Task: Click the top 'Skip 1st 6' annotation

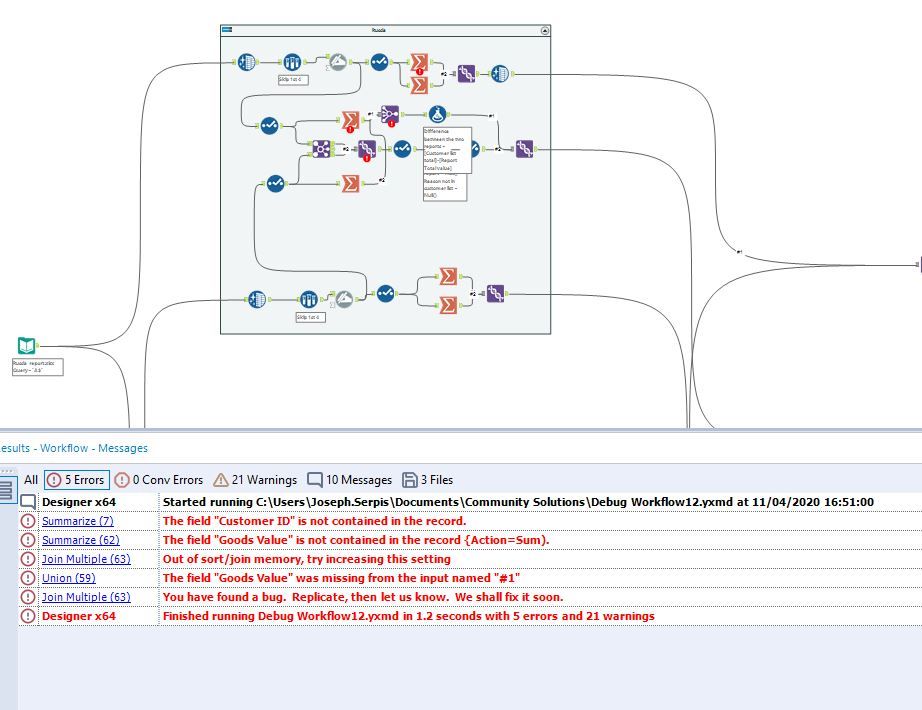Action: pyautogui.click(x=293, y=79)
